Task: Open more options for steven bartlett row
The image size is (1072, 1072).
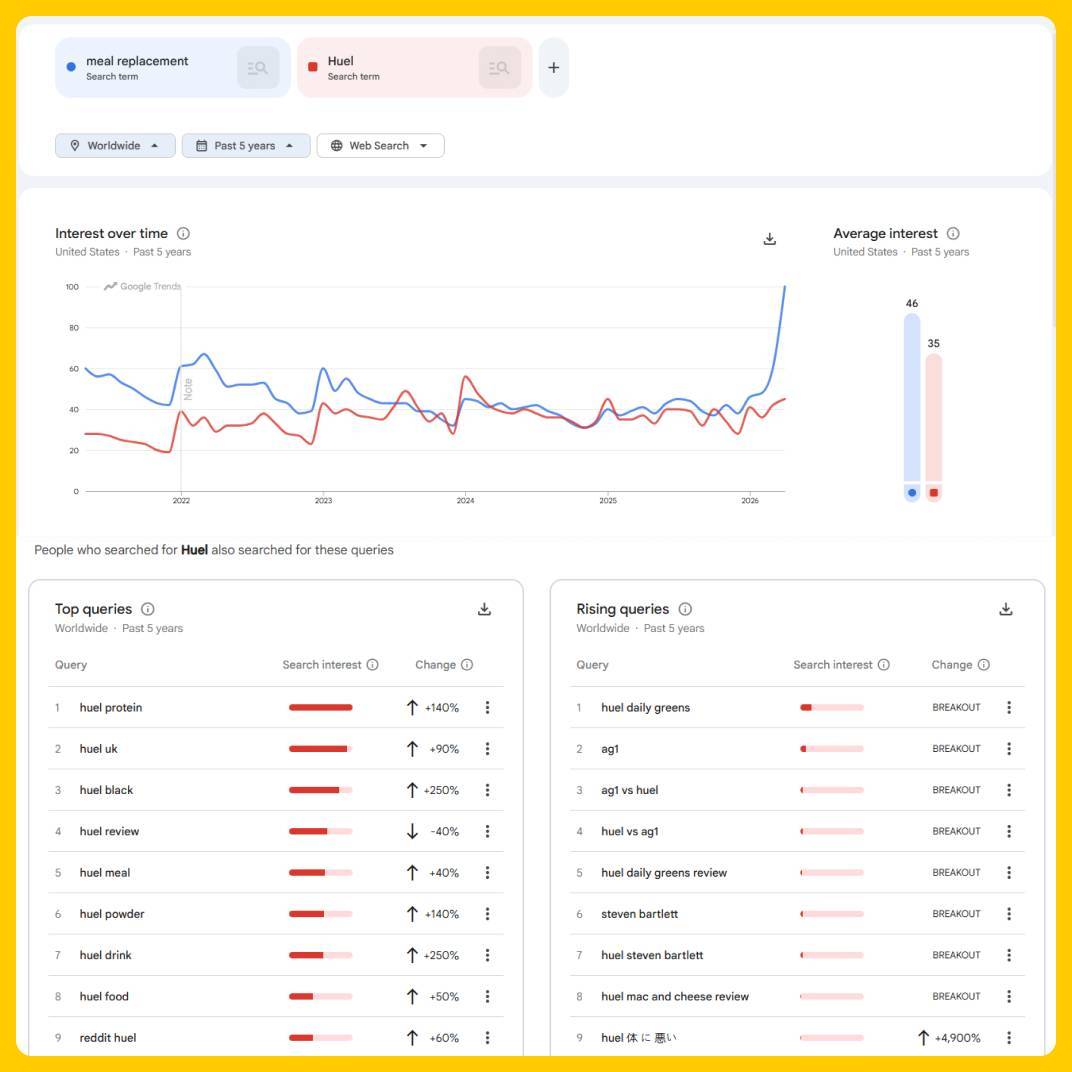Action: click(1009, 914)
